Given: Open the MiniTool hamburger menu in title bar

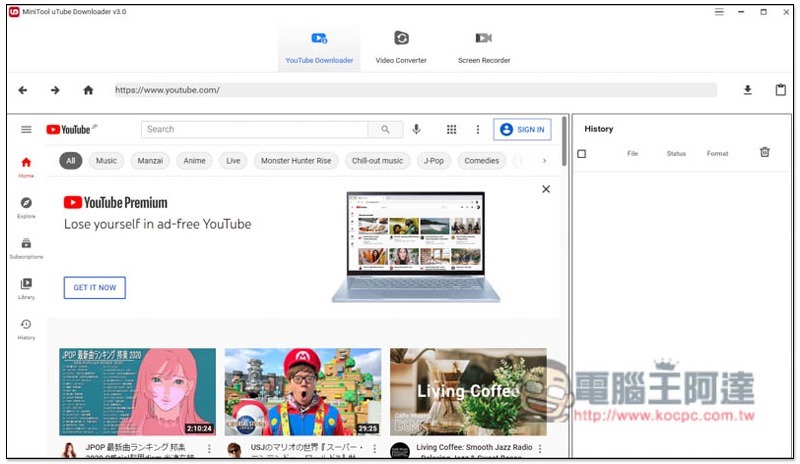Looking at the screenshot, I should [x=719, y=12].
